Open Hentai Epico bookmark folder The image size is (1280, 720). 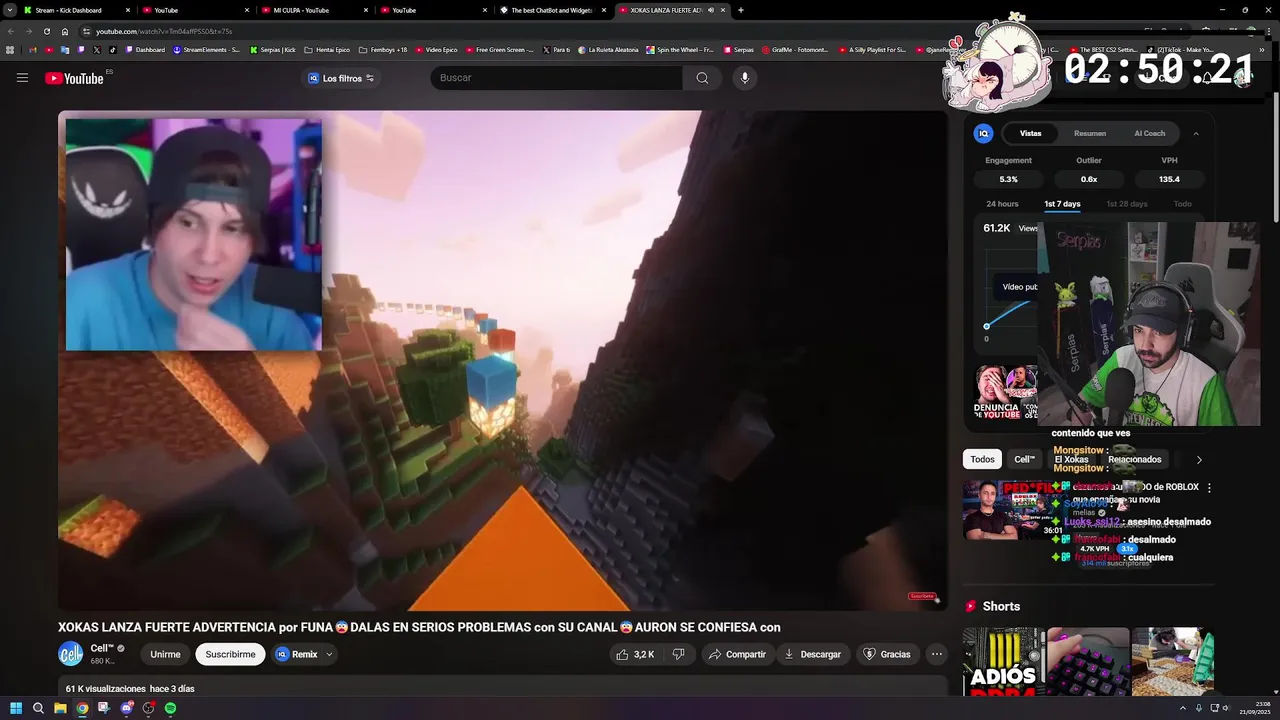(327, 49)
